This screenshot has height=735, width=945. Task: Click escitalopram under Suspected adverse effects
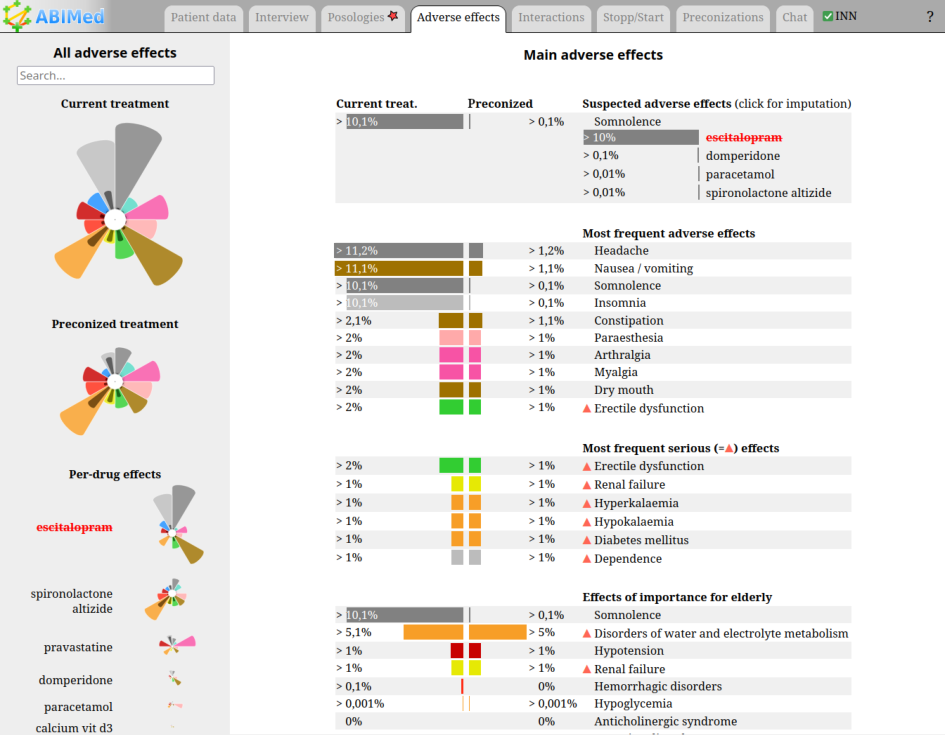(x=744, y=137)
